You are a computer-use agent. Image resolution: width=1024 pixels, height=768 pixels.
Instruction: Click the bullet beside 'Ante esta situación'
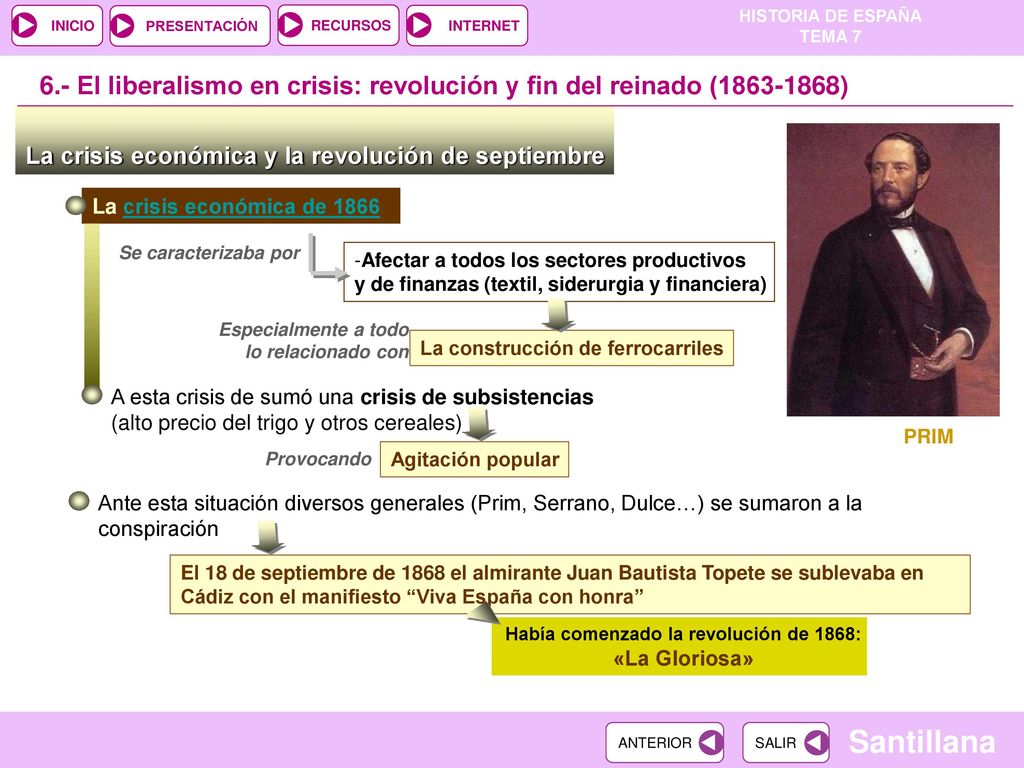click(x=79, y=502)
